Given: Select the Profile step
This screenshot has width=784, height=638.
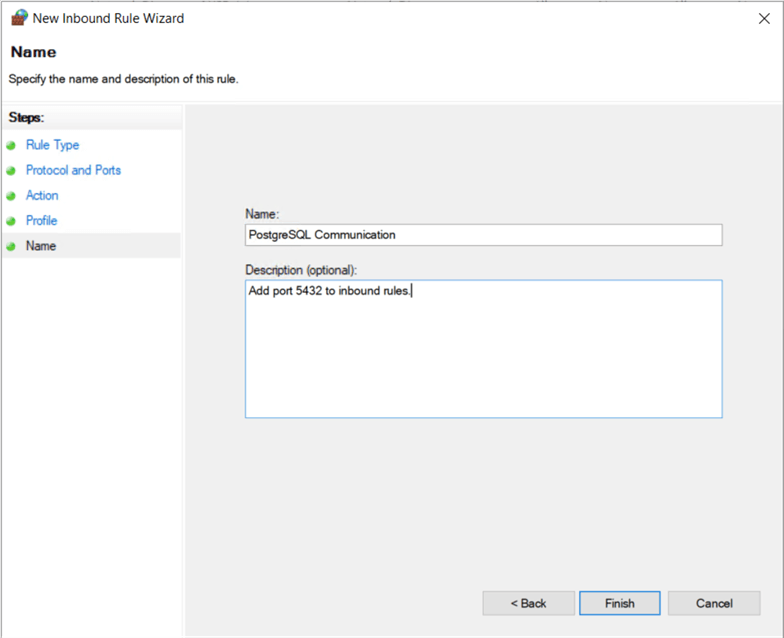Looking at the screenshot, I should [41, 220].
